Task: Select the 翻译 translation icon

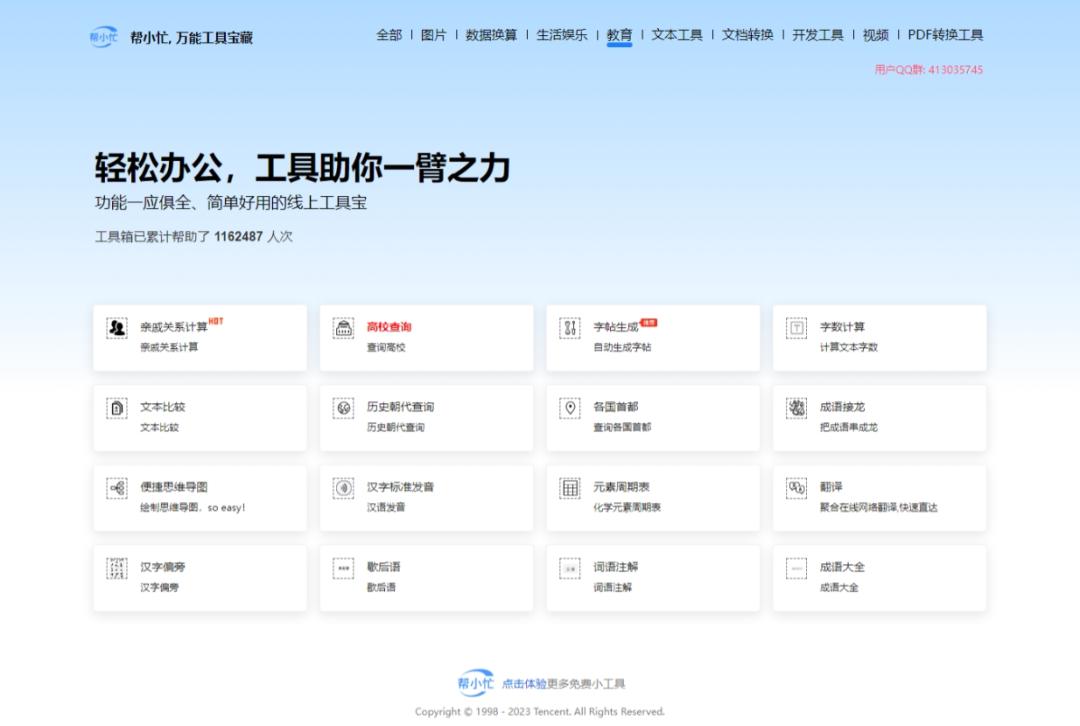Action: [797, 488]
